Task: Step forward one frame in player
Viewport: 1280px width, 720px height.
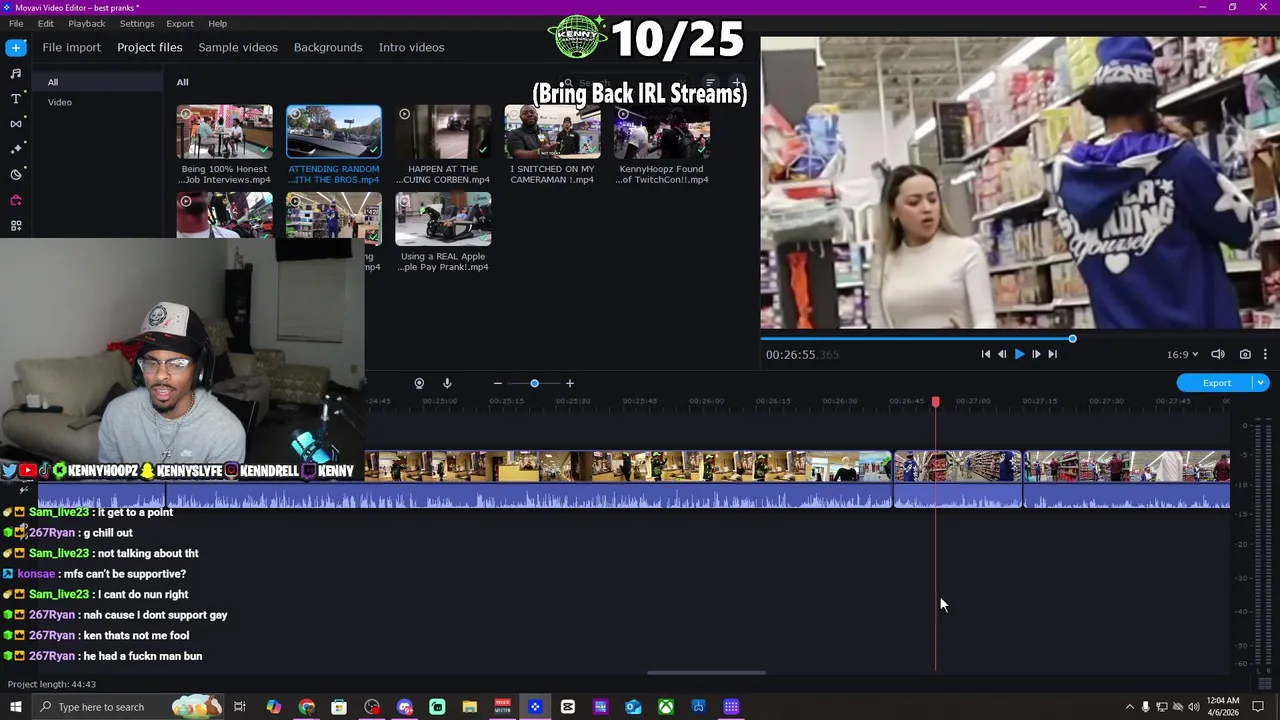Action: point(1036,354)
